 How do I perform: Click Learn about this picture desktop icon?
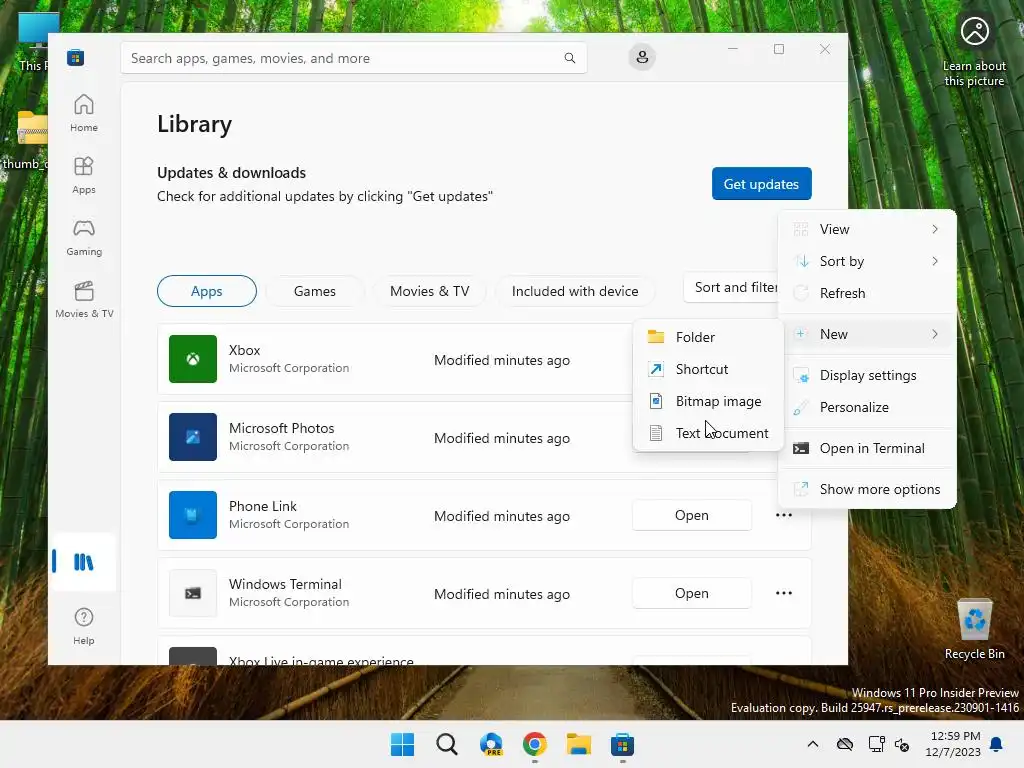point(974,51)
